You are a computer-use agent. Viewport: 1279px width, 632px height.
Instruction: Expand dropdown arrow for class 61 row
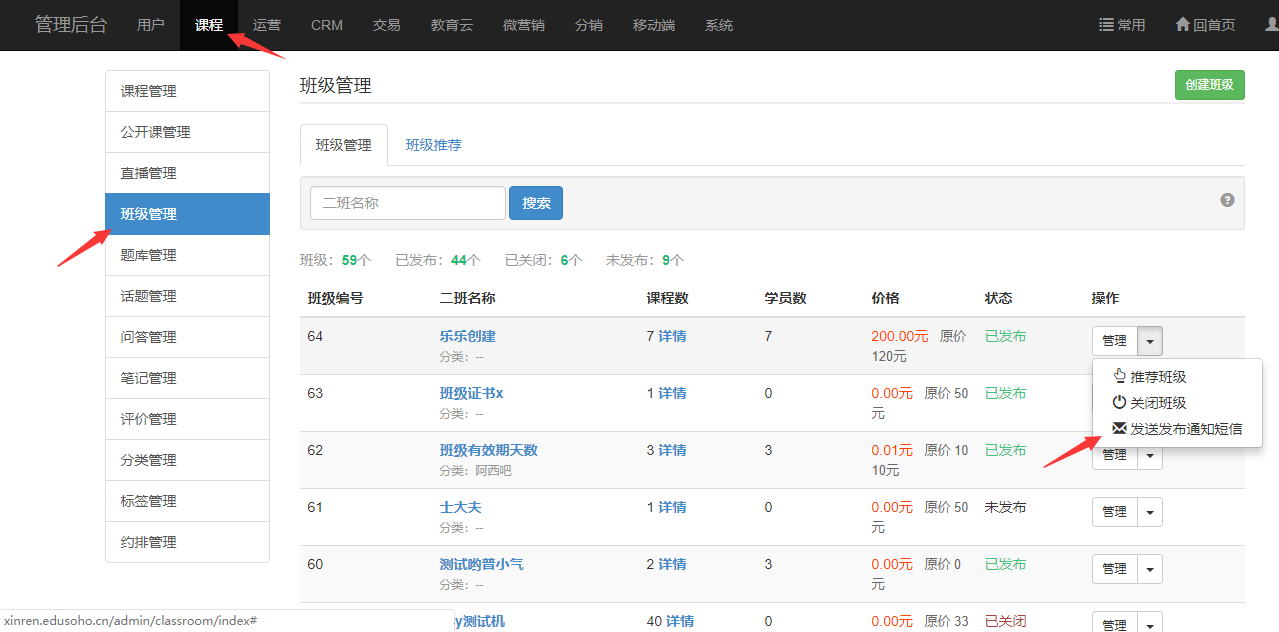pos(1150,512)
